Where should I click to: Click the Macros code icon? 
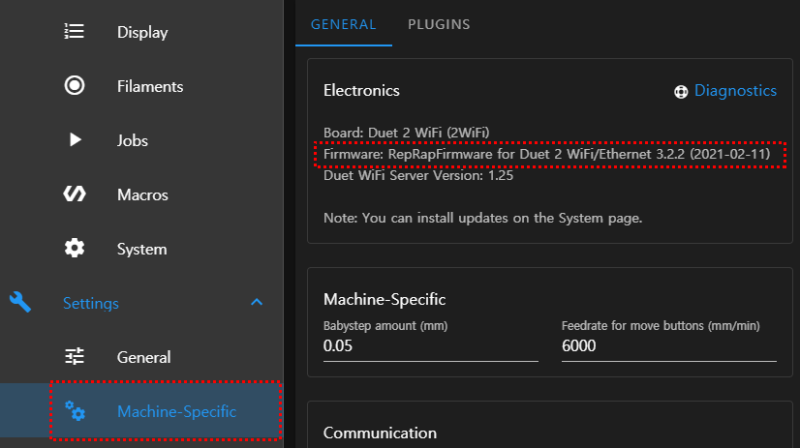coord(74,194)
